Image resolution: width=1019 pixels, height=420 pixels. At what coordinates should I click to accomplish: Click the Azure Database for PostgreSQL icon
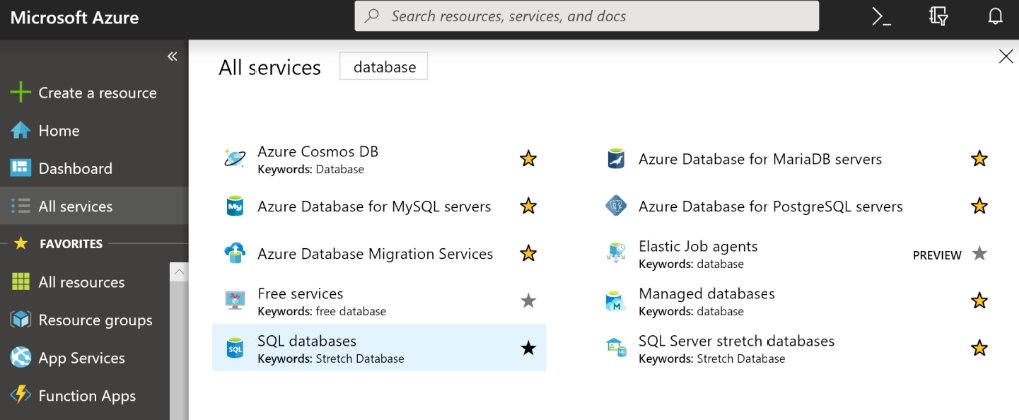[x=617, y=207]
